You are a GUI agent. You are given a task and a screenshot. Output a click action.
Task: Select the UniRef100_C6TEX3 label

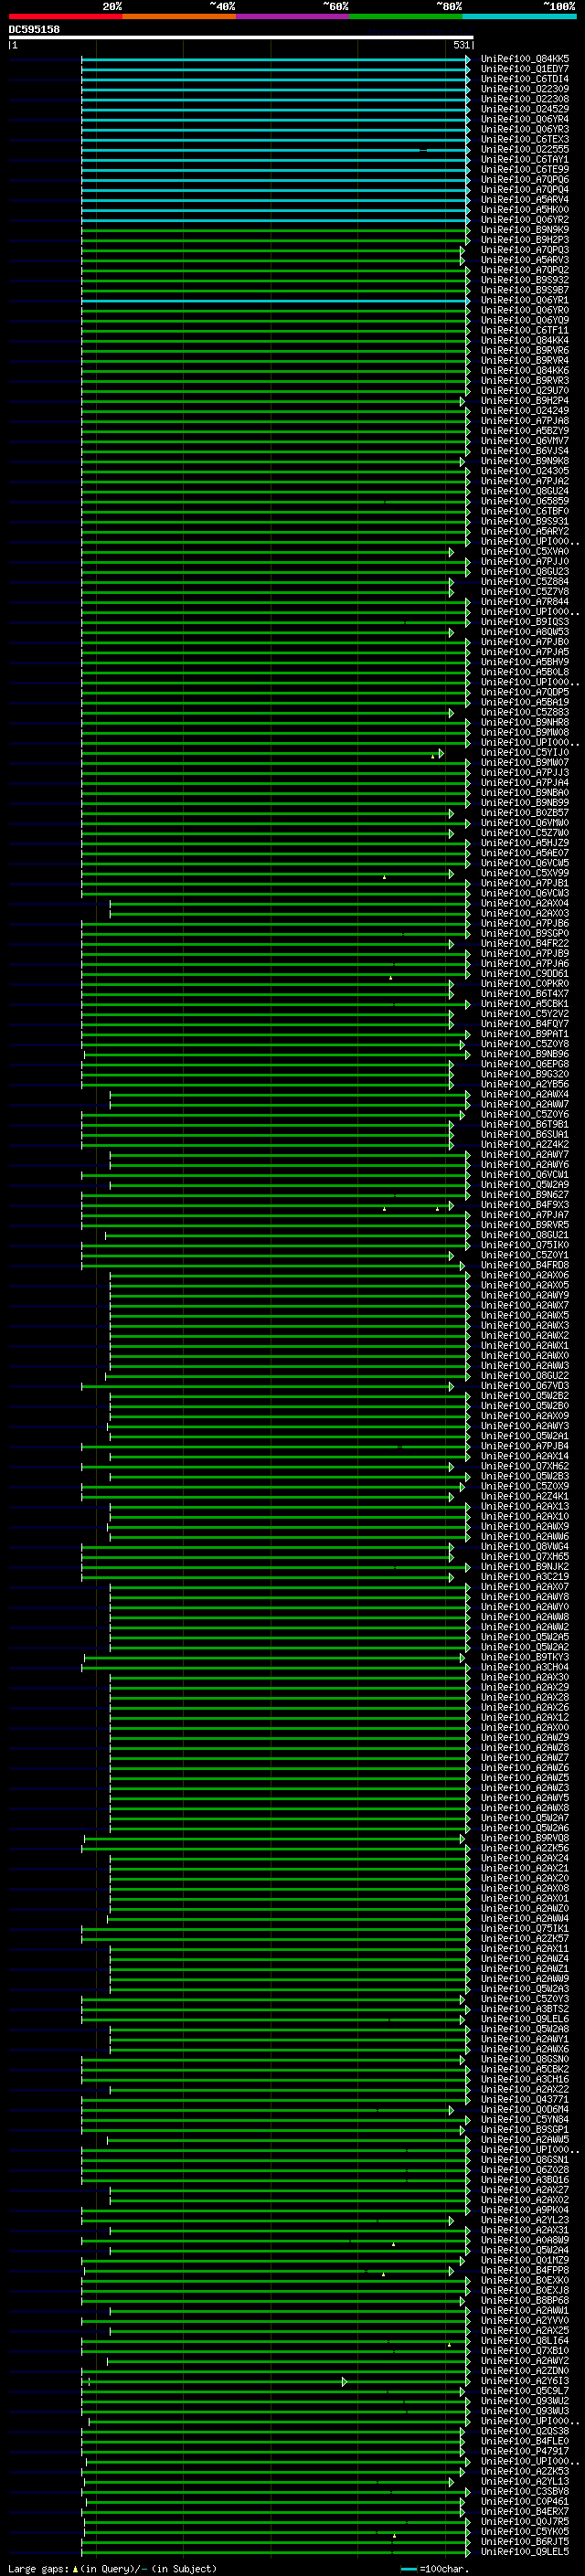525,139
